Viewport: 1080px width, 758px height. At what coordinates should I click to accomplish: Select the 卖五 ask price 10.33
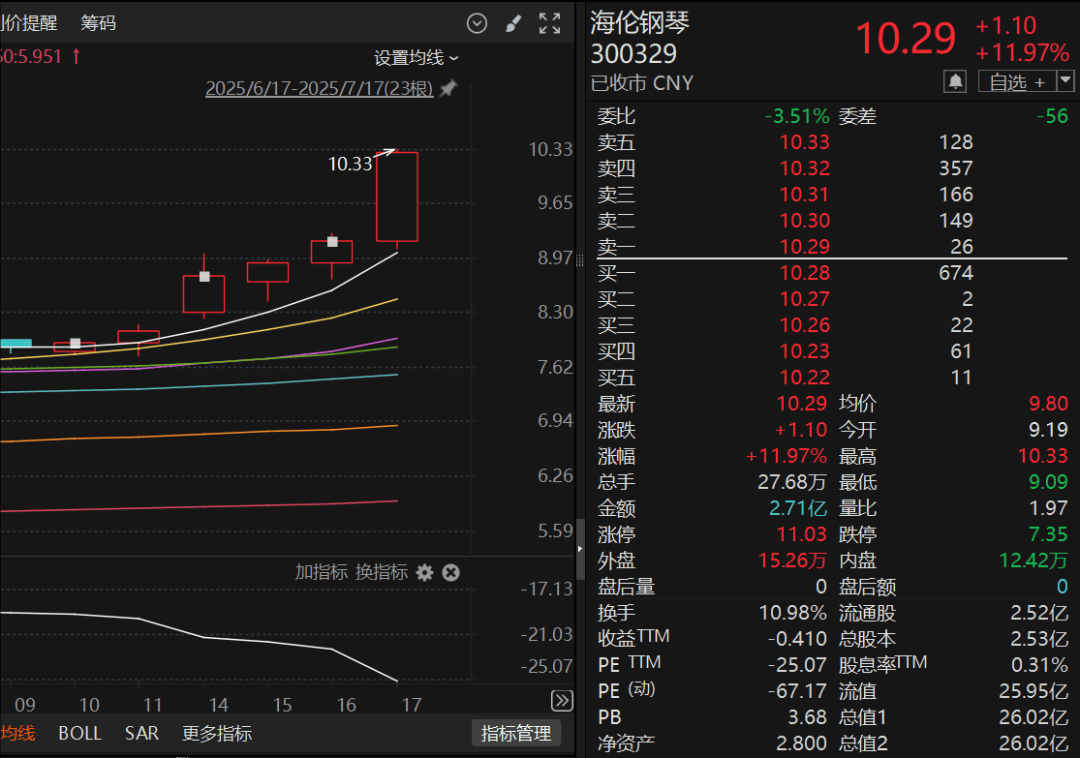coord(804,142)
